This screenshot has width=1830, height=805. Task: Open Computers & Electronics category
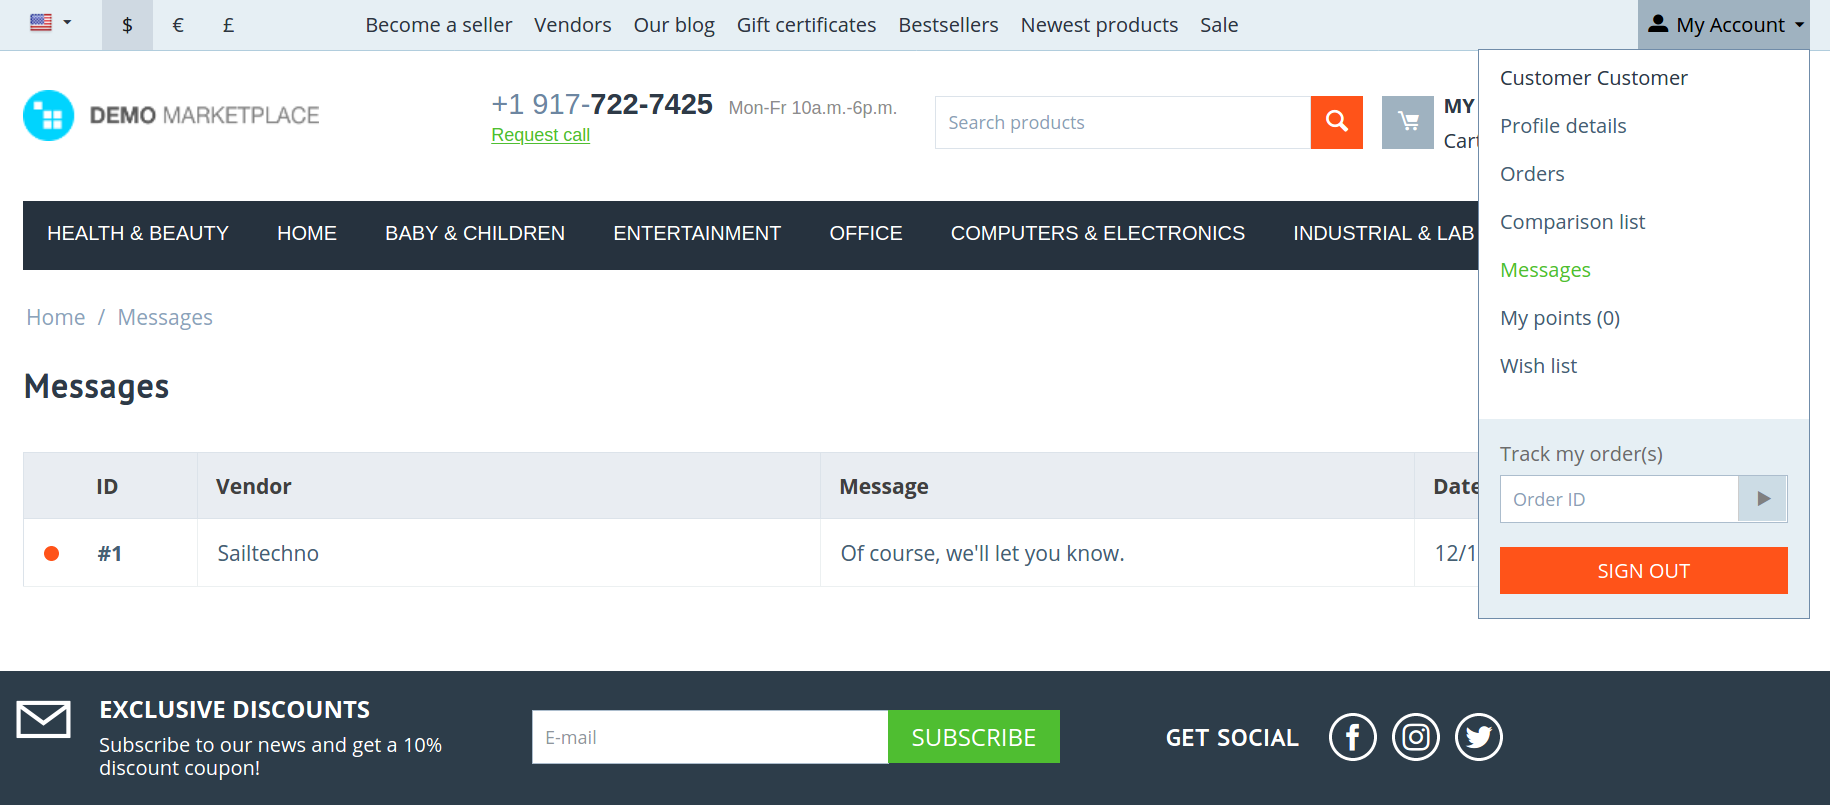pos(1097,234)
